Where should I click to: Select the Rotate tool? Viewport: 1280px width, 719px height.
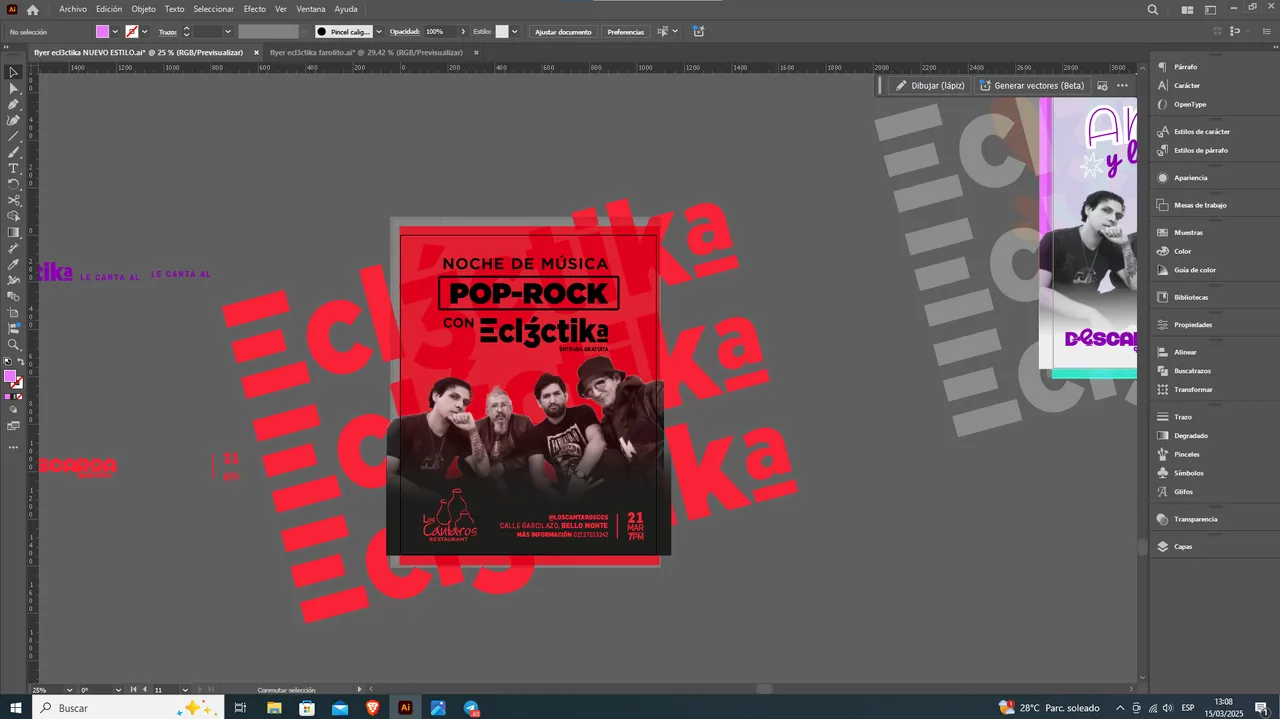(13, 184)
